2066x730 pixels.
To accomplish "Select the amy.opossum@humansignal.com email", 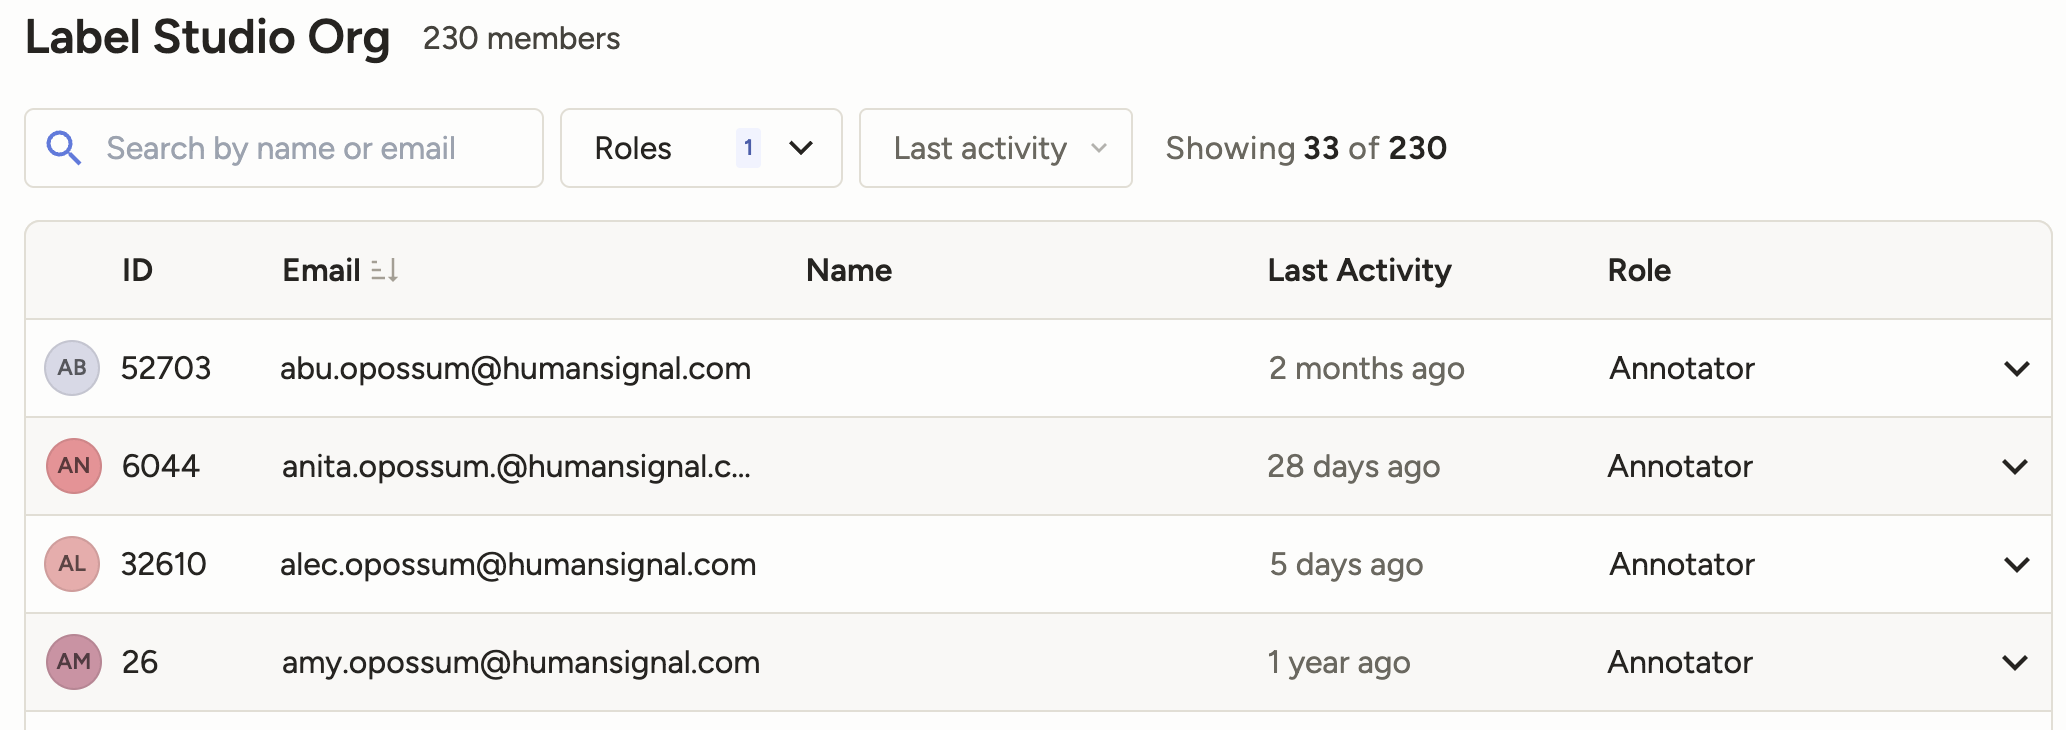I will (520, 662).
